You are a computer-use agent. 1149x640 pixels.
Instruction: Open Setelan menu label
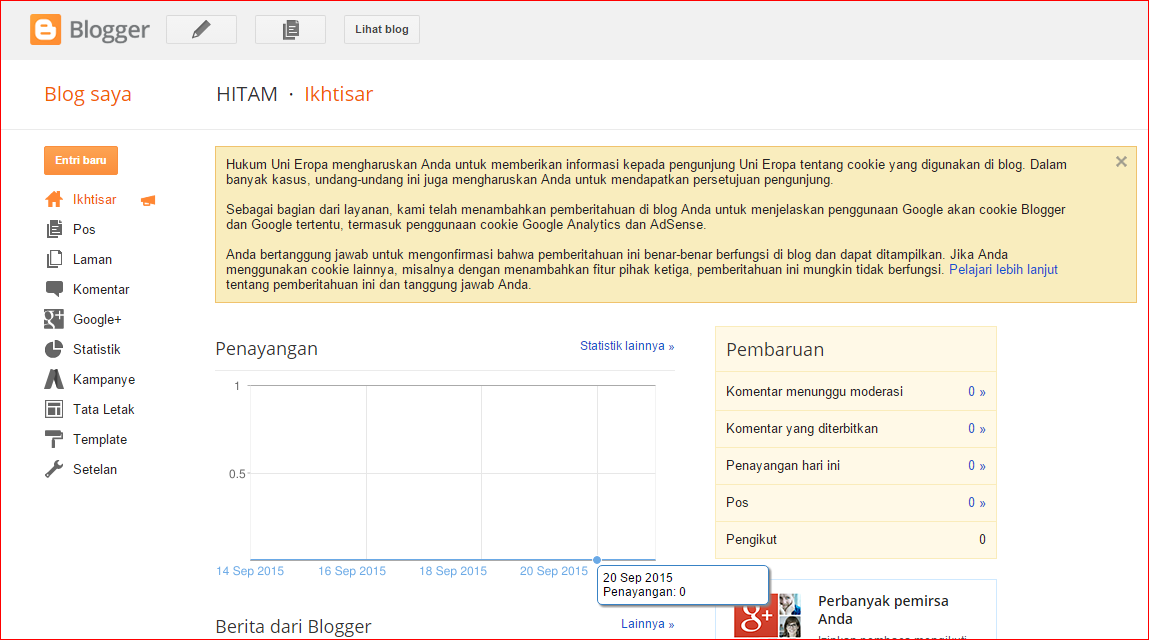tap(95, 470)
